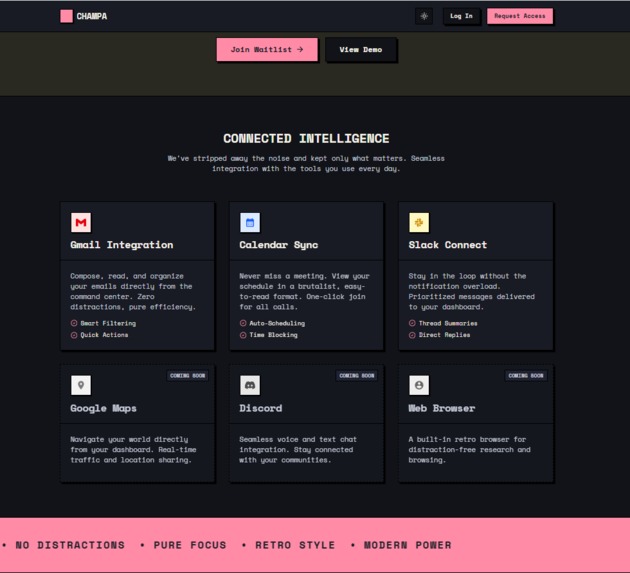Click the Request Access button
This screenshot has width=630, height=573.
520,16
